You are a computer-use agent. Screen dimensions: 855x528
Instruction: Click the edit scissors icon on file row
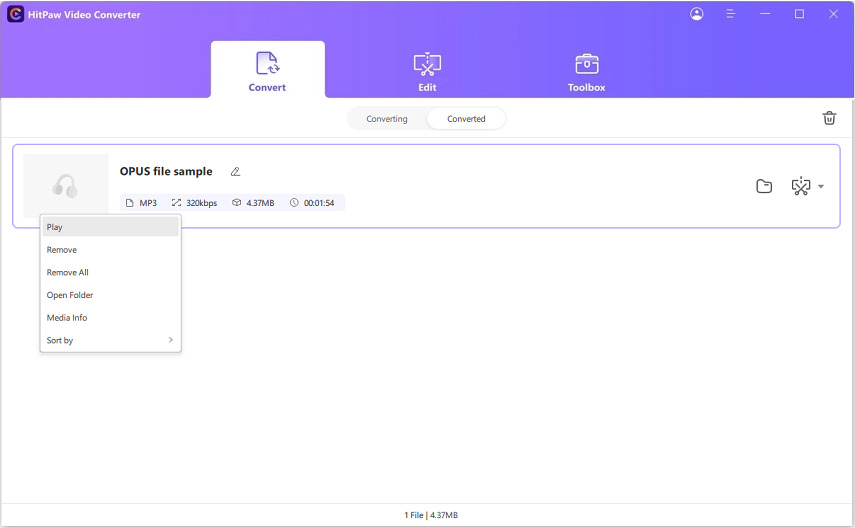(x=800, y=186)
